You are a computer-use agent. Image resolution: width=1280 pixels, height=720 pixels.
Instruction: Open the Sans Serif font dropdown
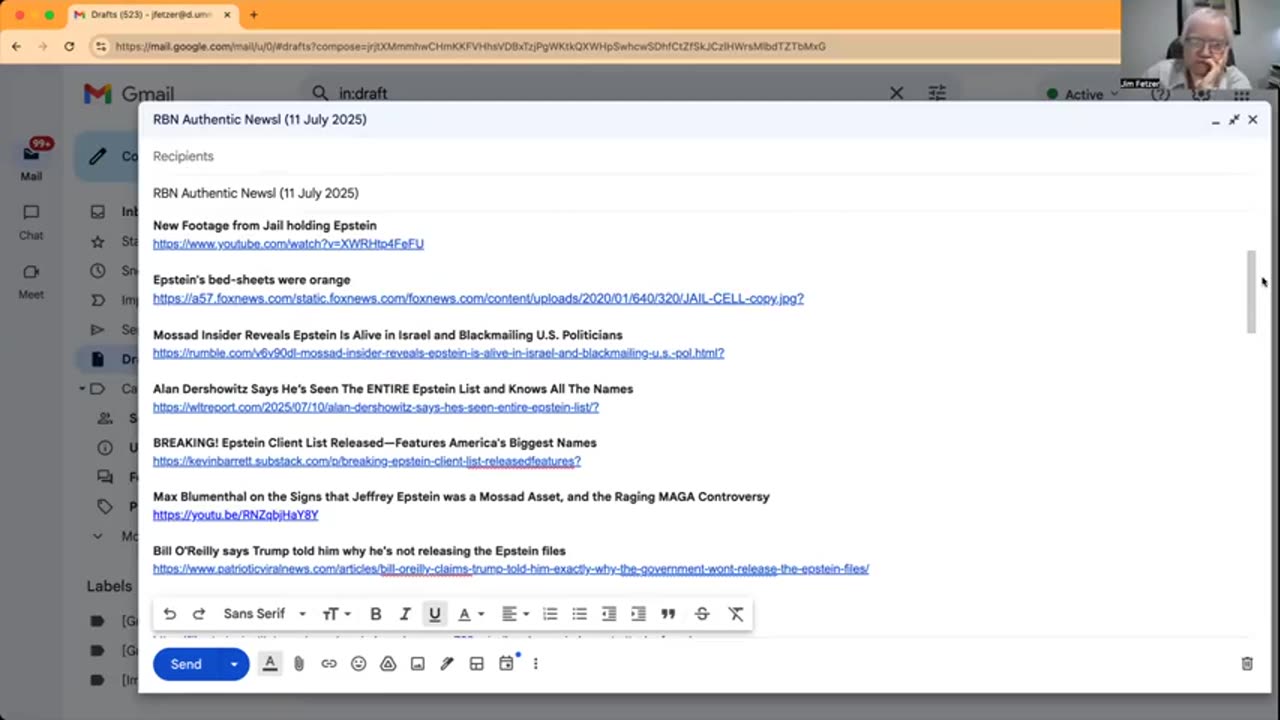pos(265,614)
